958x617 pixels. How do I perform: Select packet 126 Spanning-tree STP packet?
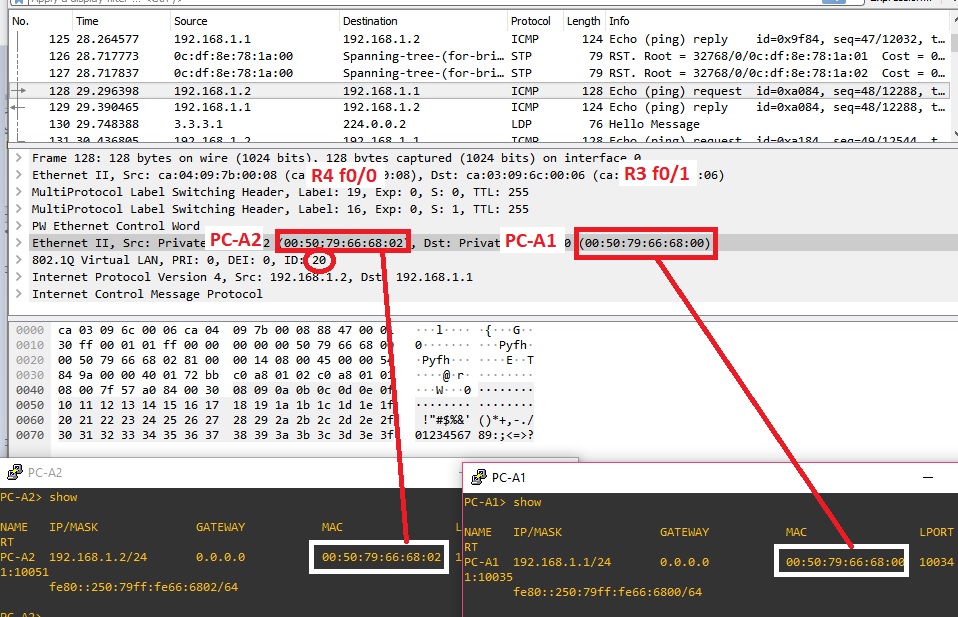[x=300, y=55]
